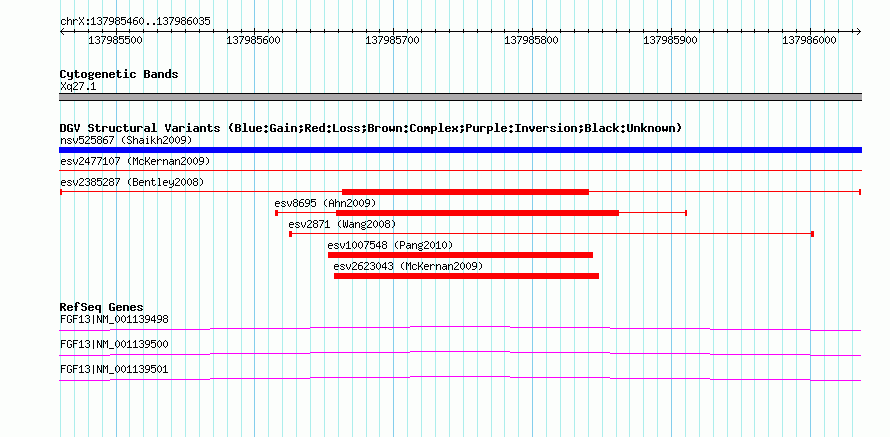890x437 pixels.
Task: Click the esv1007548 (Pang2010) label
Action: tap(390, 245)
